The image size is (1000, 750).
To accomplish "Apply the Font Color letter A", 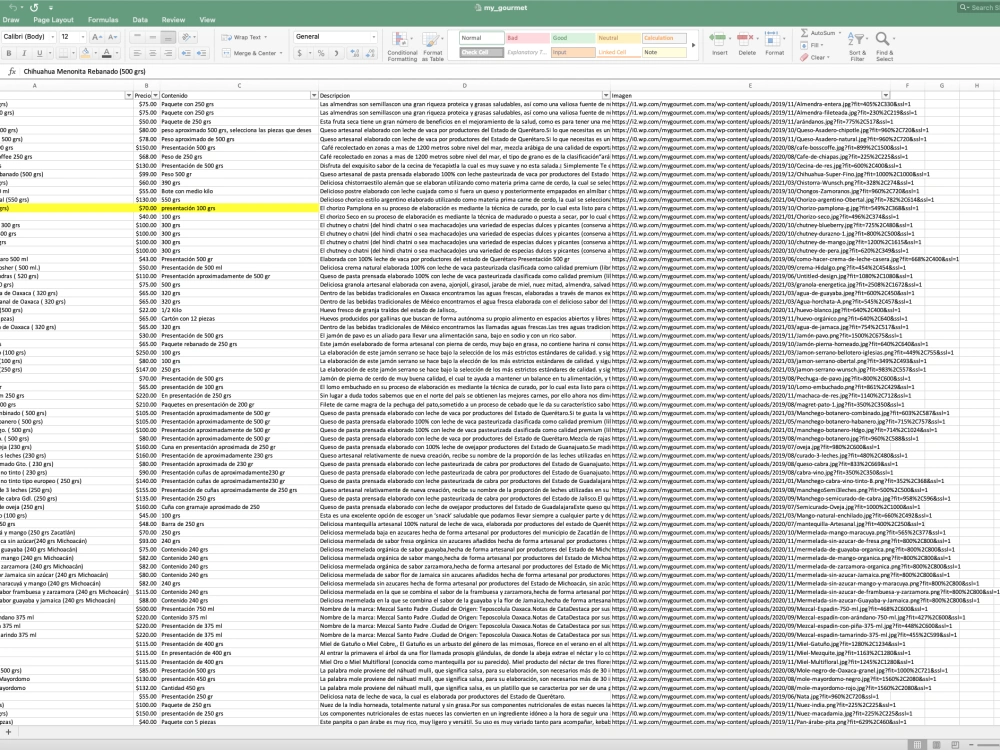I will 107,53.
